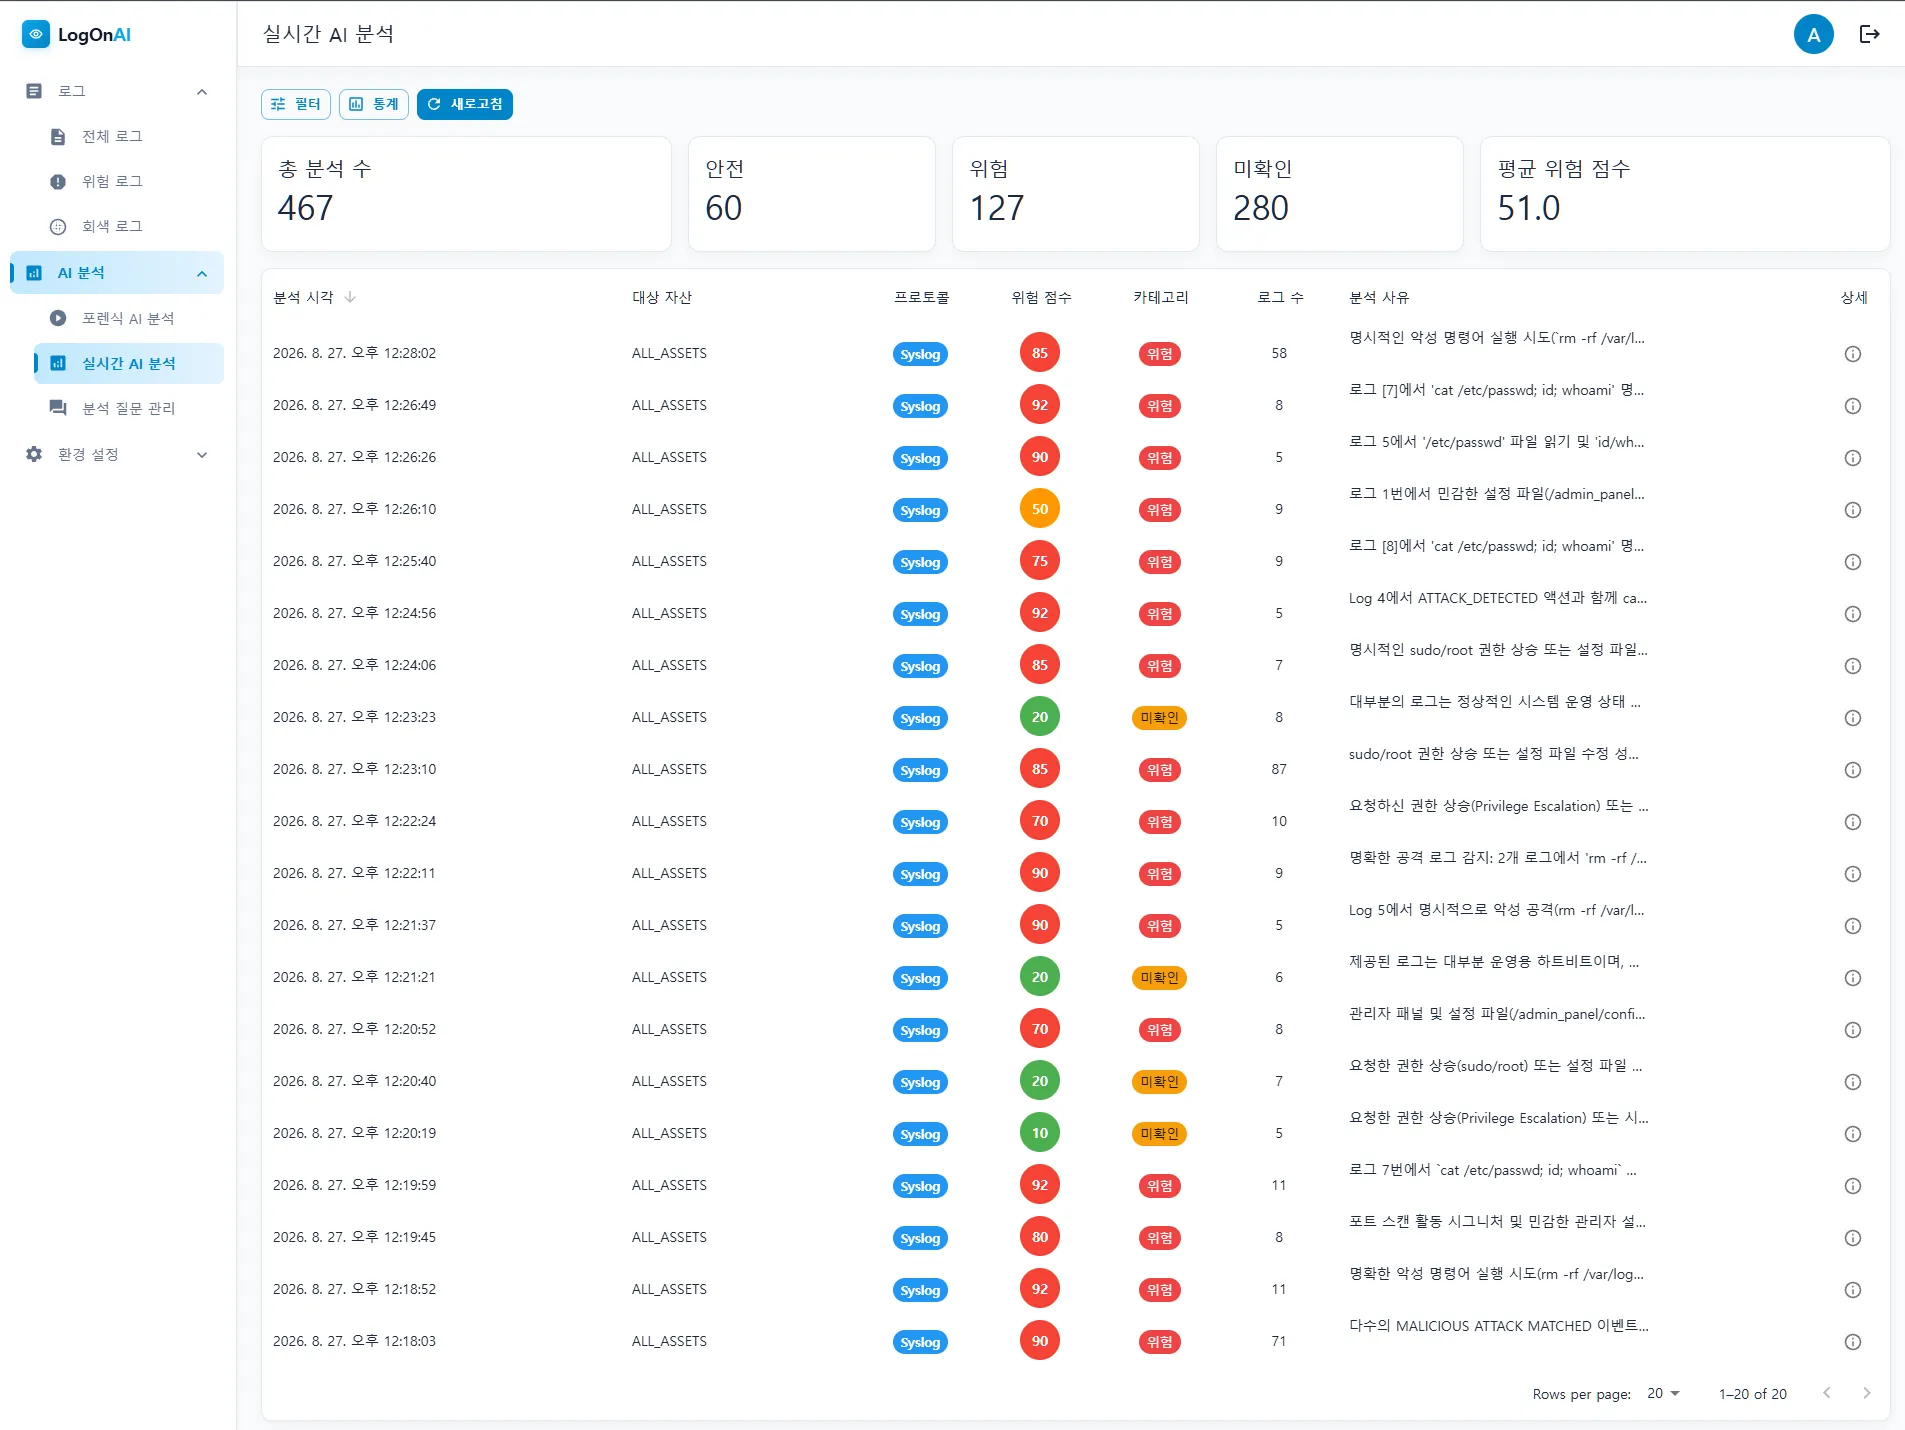Open the Rows per page dropdown
1905x1430 pixels.
(x=1664, y=1393)
